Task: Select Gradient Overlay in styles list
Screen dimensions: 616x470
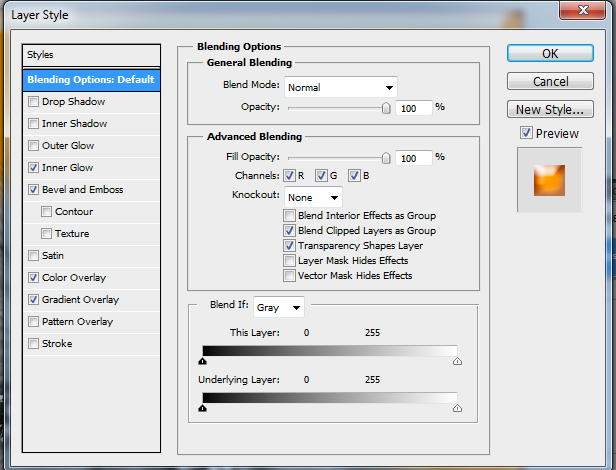Action: (x=80, y=300)
